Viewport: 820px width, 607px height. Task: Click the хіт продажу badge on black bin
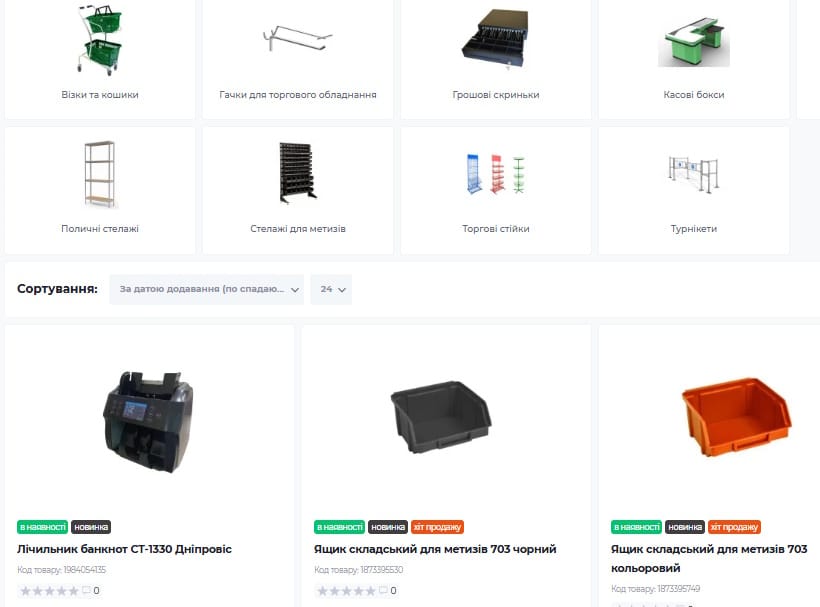click(437, 527)
